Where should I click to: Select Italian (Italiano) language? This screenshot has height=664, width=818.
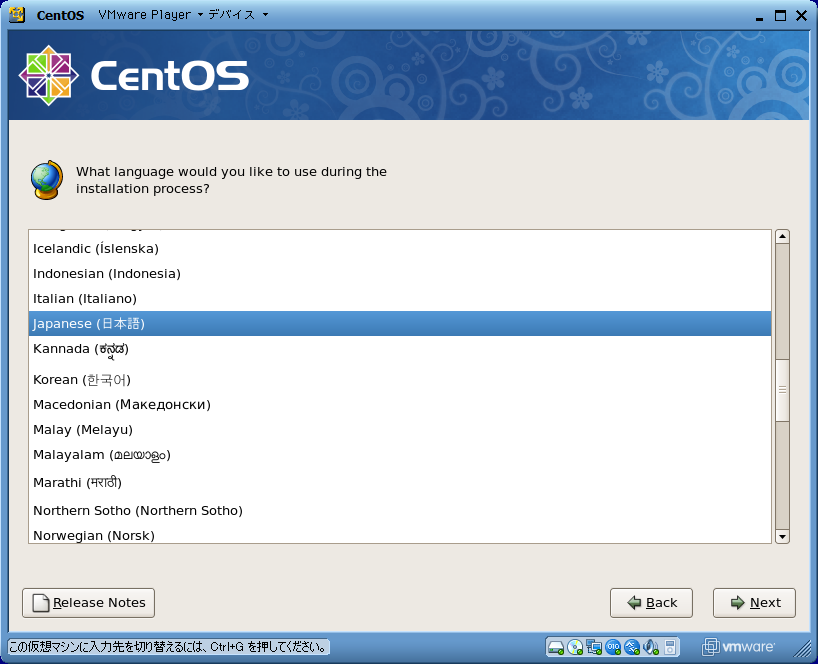click(x=400, y=299)
